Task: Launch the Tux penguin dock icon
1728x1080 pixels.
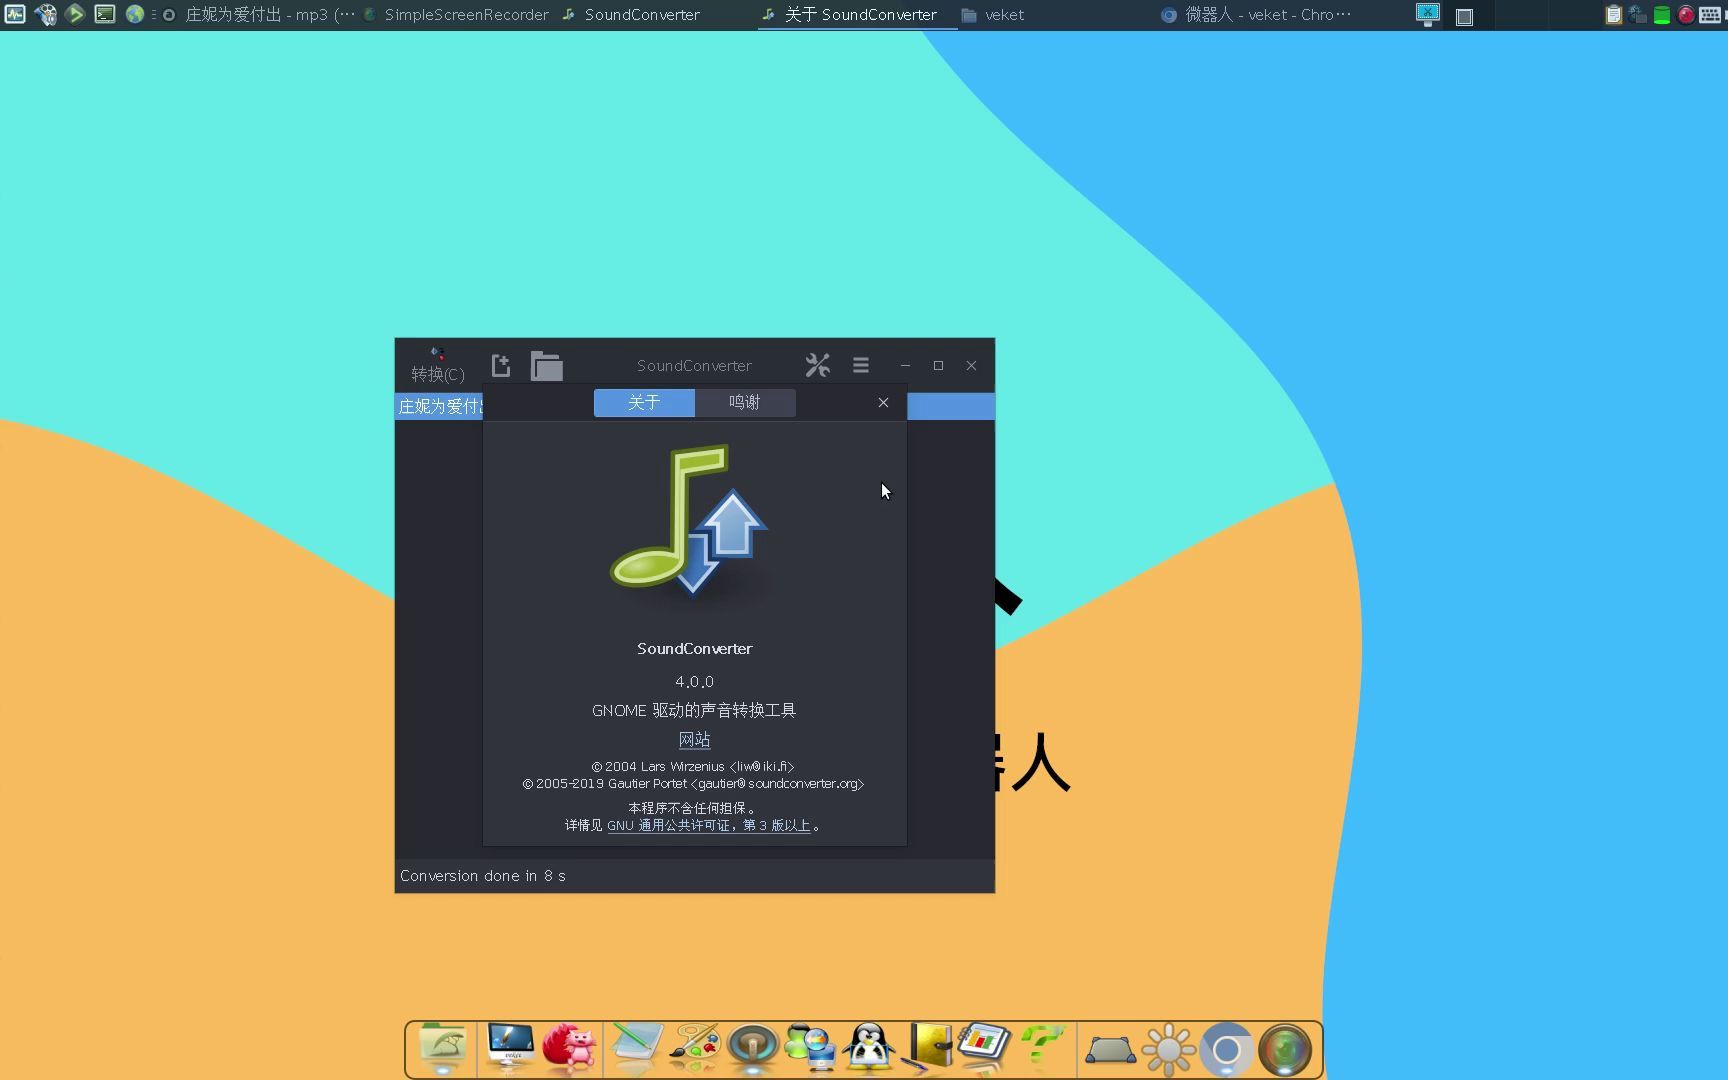Action: (x=869, y=1048)
